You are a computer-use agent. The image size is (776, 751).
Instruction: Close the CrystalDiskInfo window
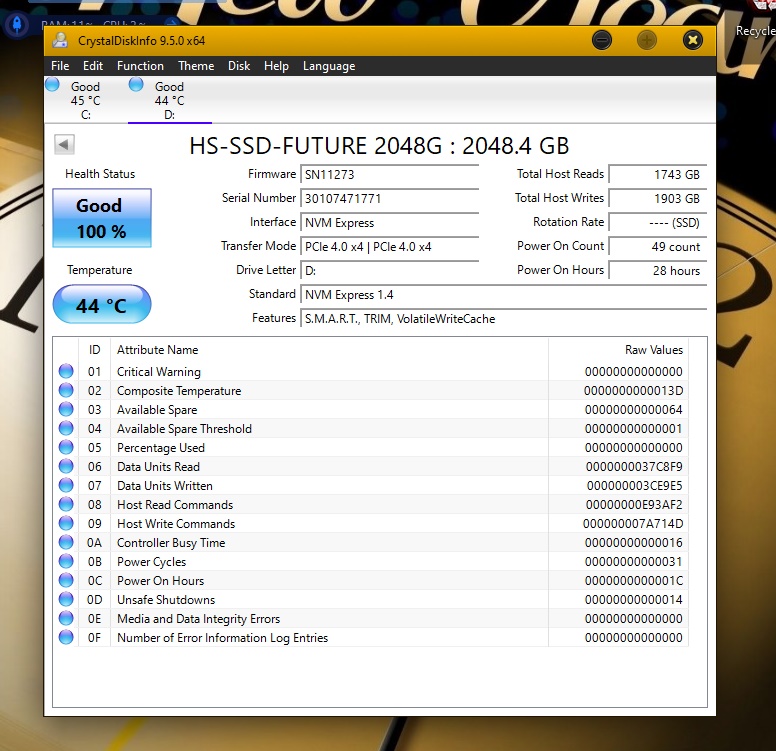(693, 40)
